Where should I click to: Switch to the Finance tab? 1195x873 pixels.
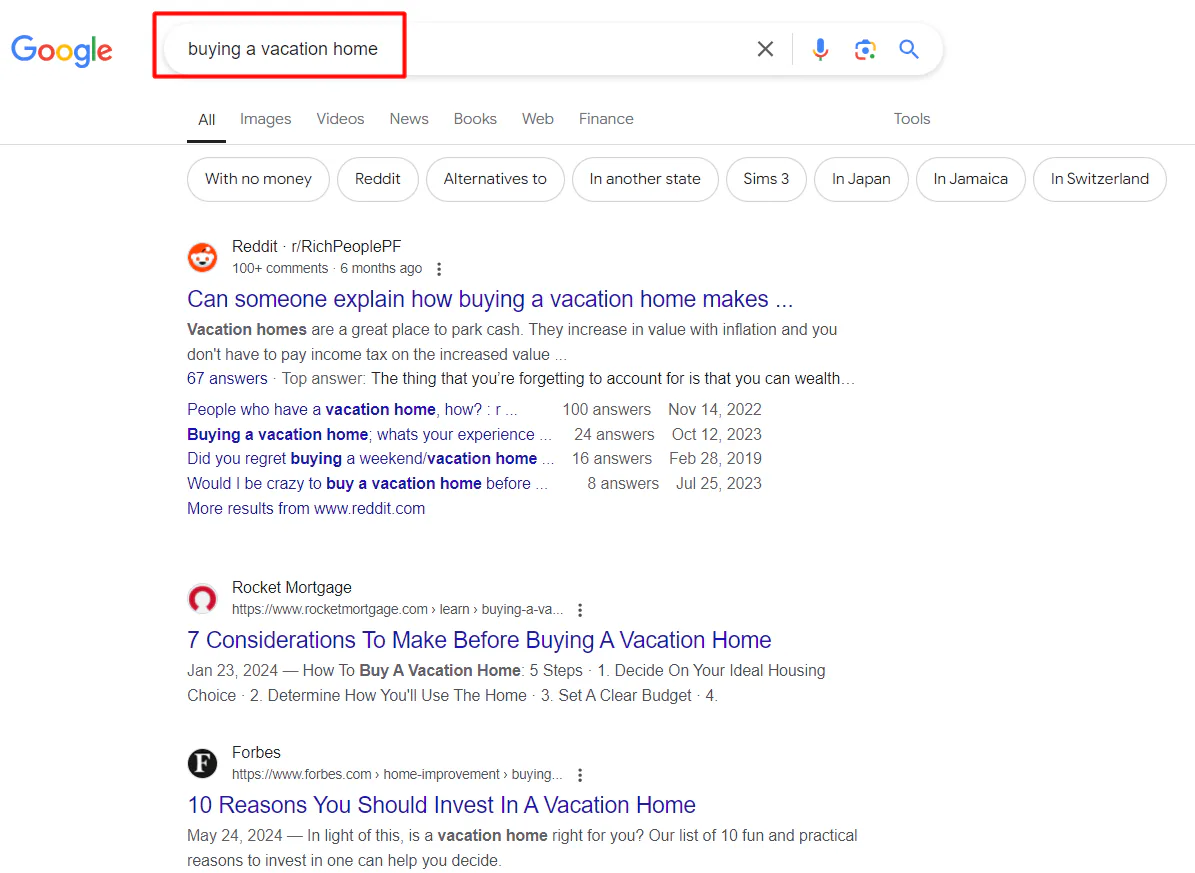click(x=606, y=119)
